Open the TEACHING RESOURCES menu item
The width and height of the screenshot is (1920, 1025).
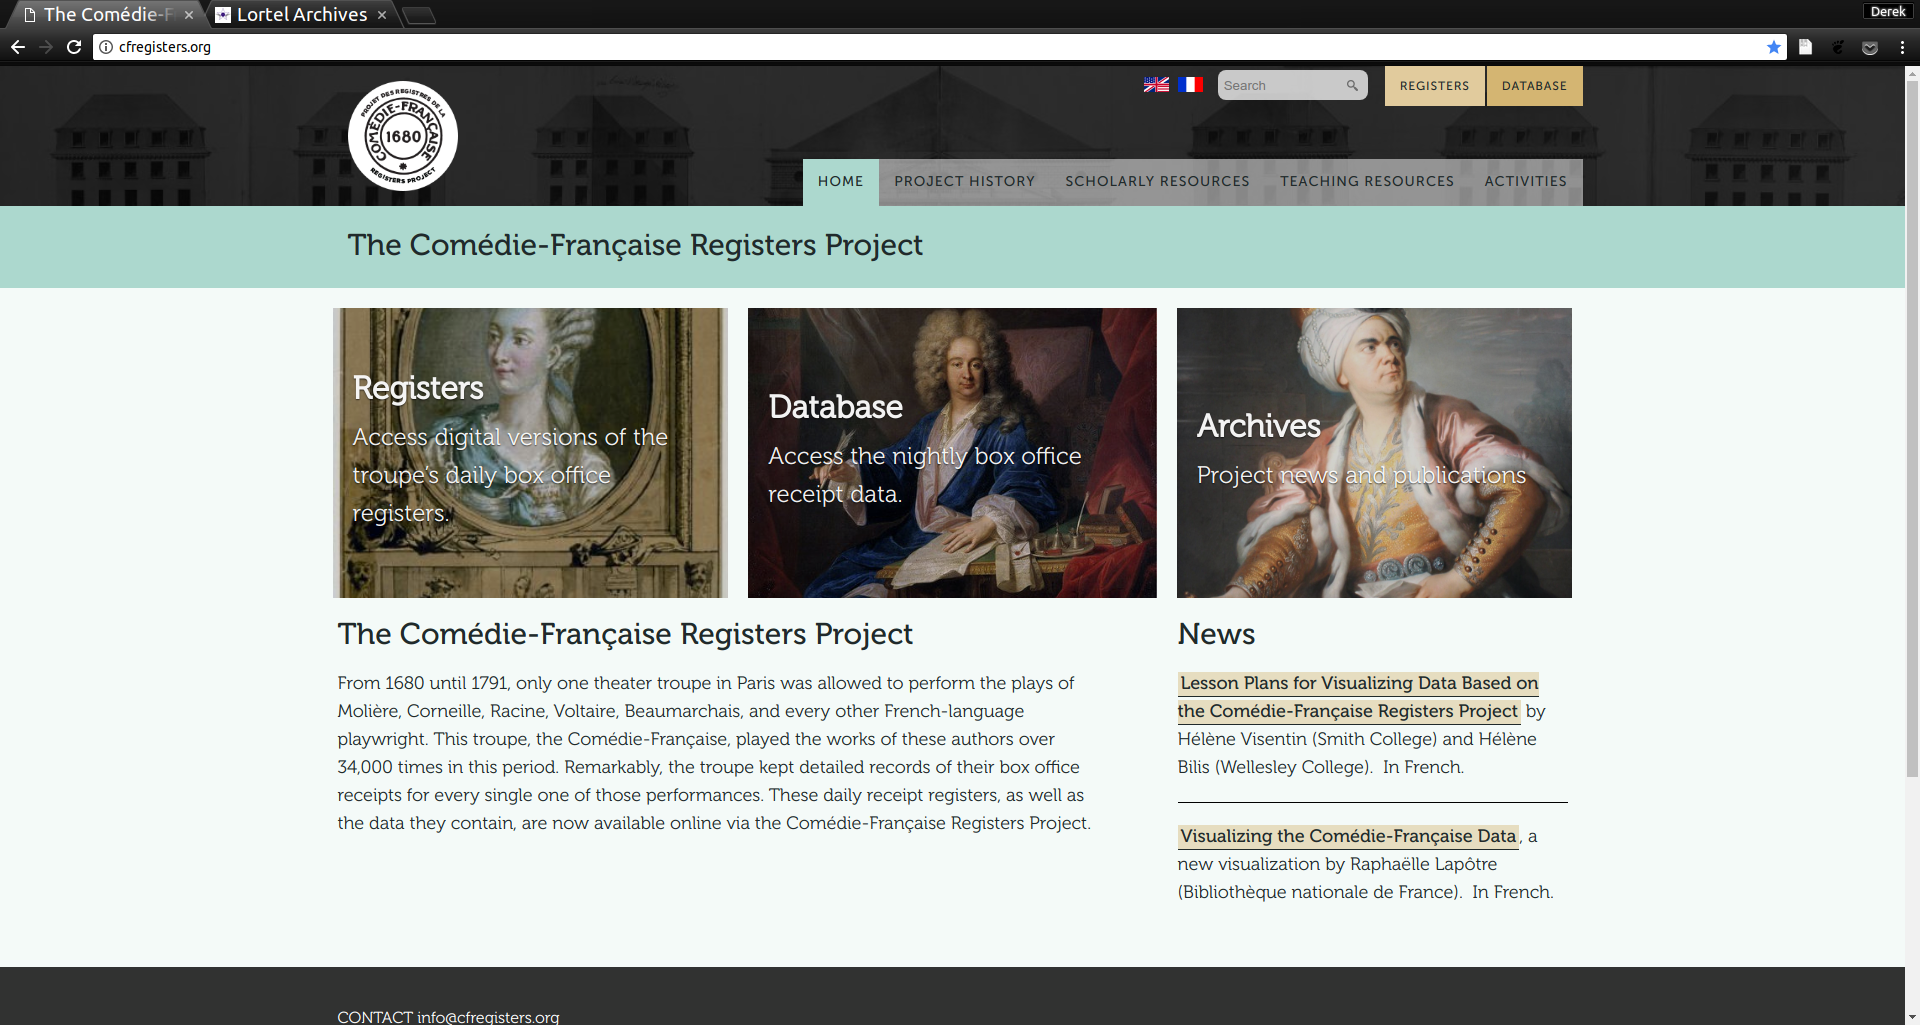(1367, 182)
